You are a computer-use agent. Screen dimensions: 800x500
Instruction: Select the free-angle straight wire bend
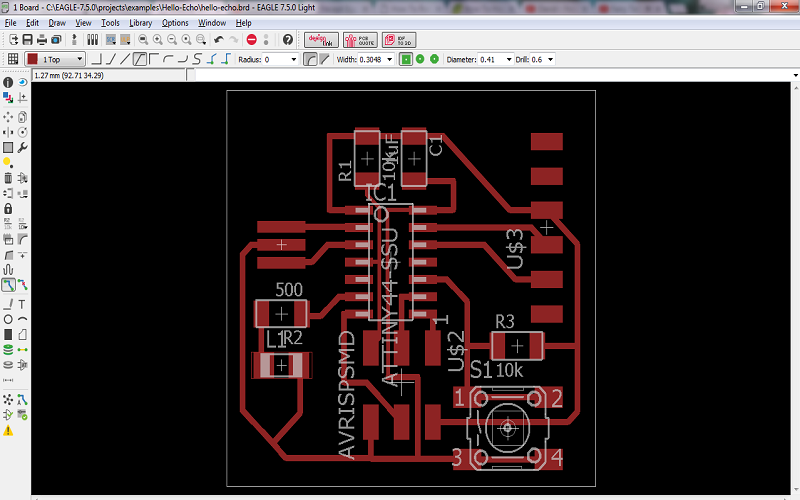pos(125,60)
